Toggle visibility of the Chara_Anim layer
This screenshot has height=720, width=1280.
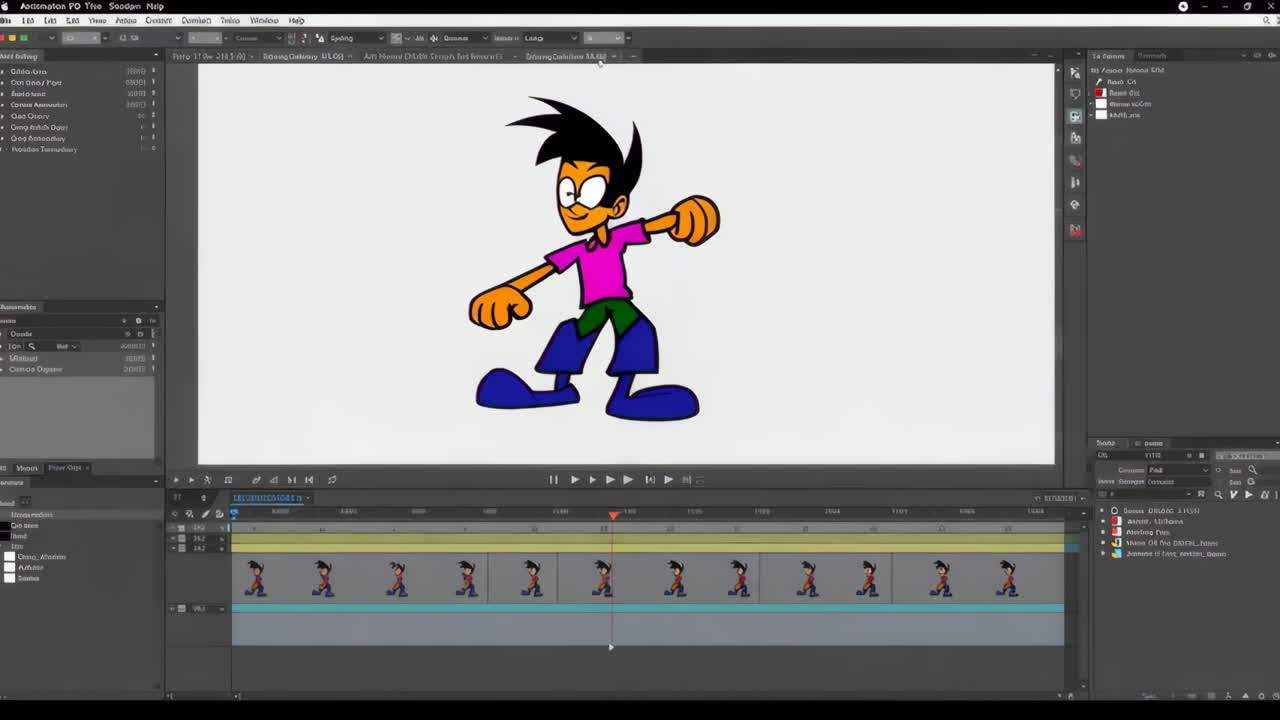pyautogui.click(x=9, y=556)
